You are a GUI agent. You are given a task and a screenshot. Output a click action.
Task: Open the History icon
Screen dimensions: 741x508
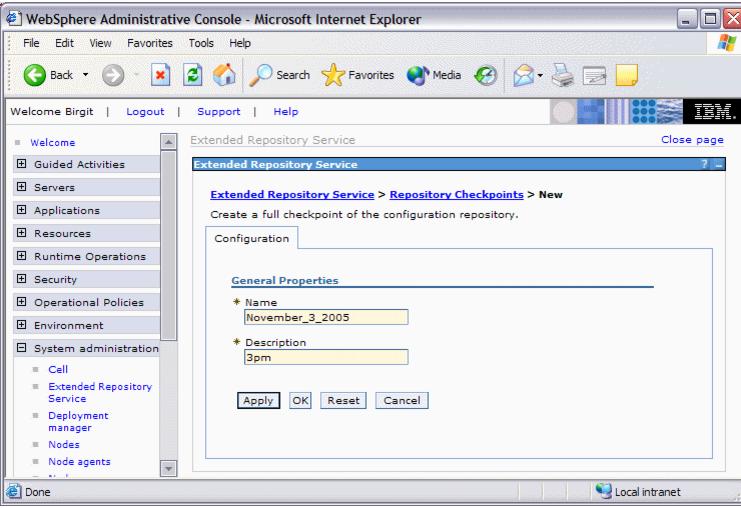pyautogui.click(x=486, y=75)
